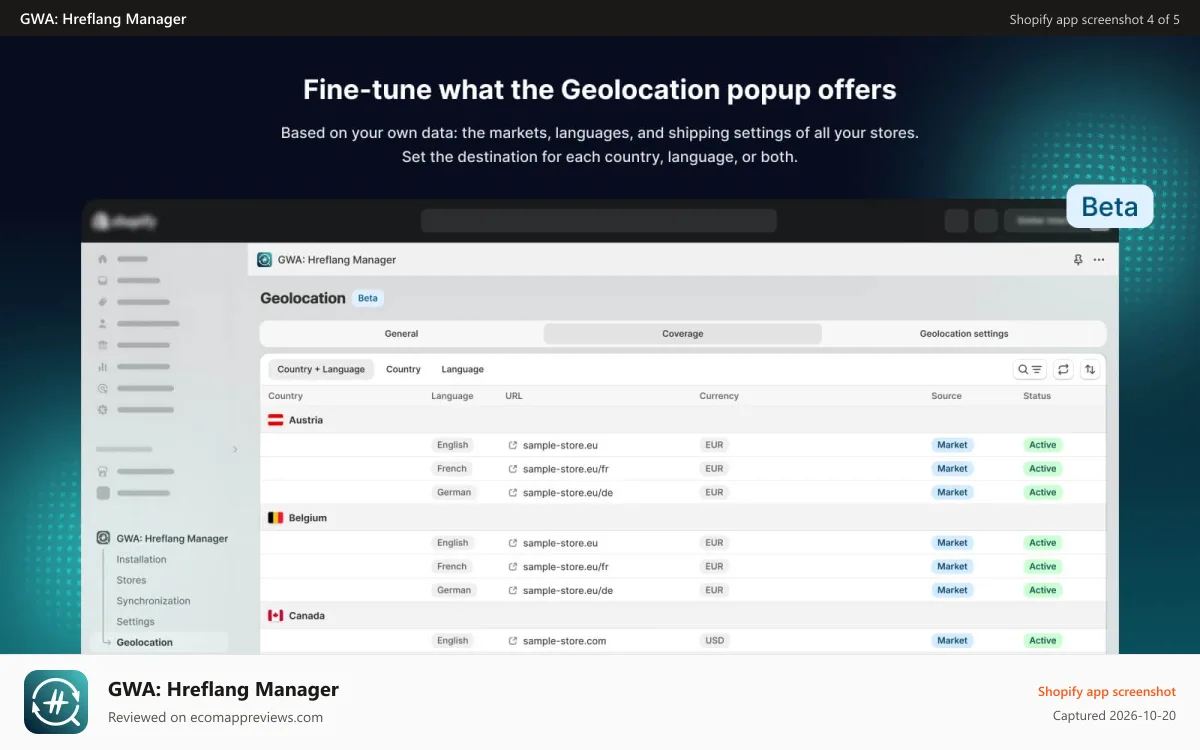
Task: Click the sample-store.com URL for Canada
Action: [564, 641]
